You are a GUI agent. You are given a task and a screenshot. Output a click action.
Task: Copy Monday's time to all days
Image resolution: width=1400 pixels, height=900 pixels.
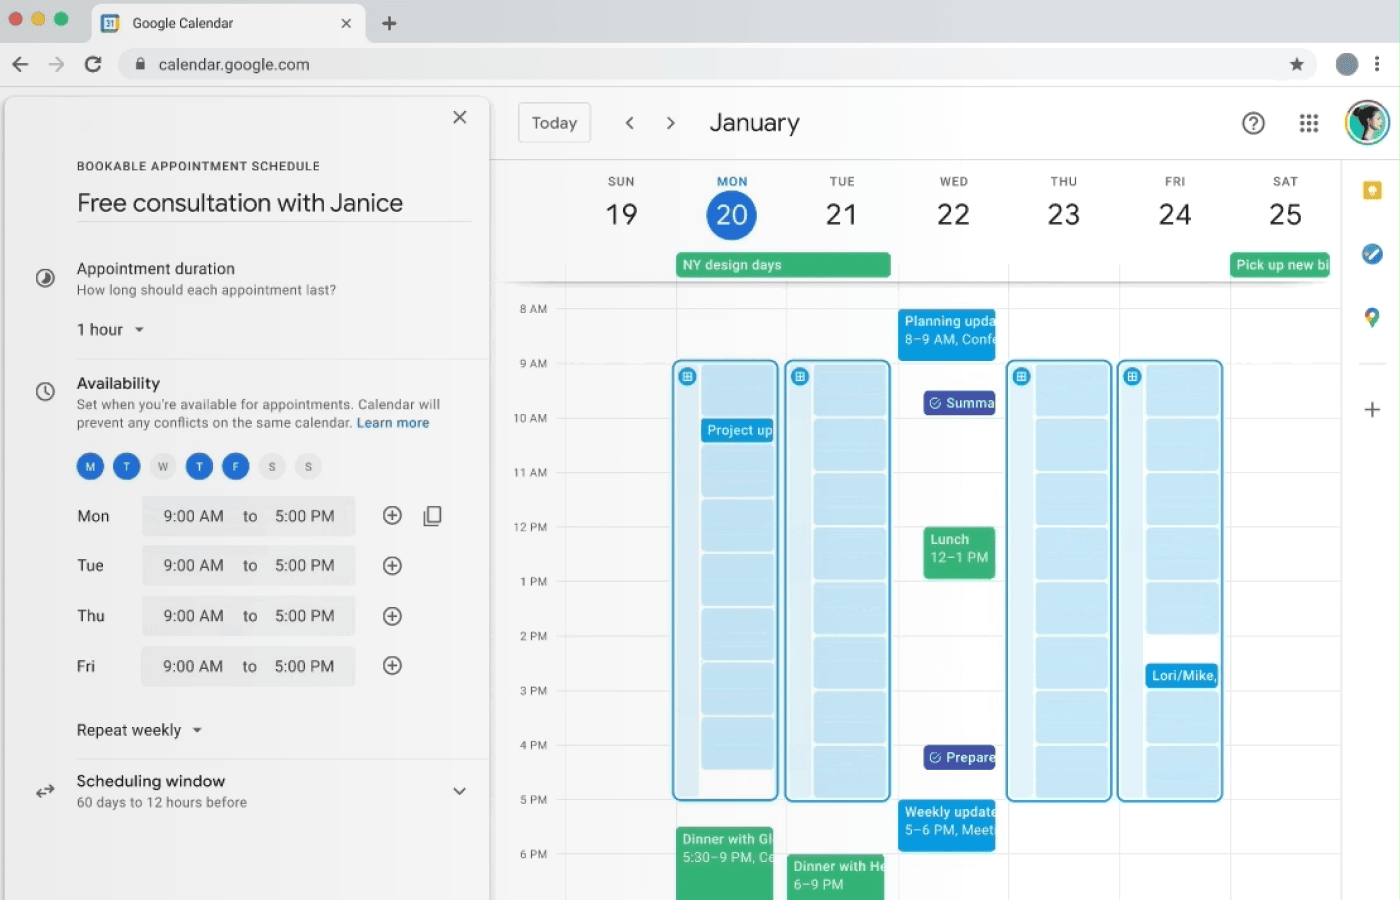432,516
